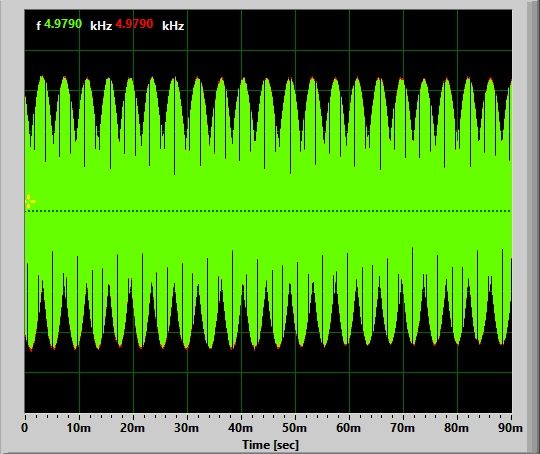Click the 60m time axis label
540x454 pixels.
[349, 428]
